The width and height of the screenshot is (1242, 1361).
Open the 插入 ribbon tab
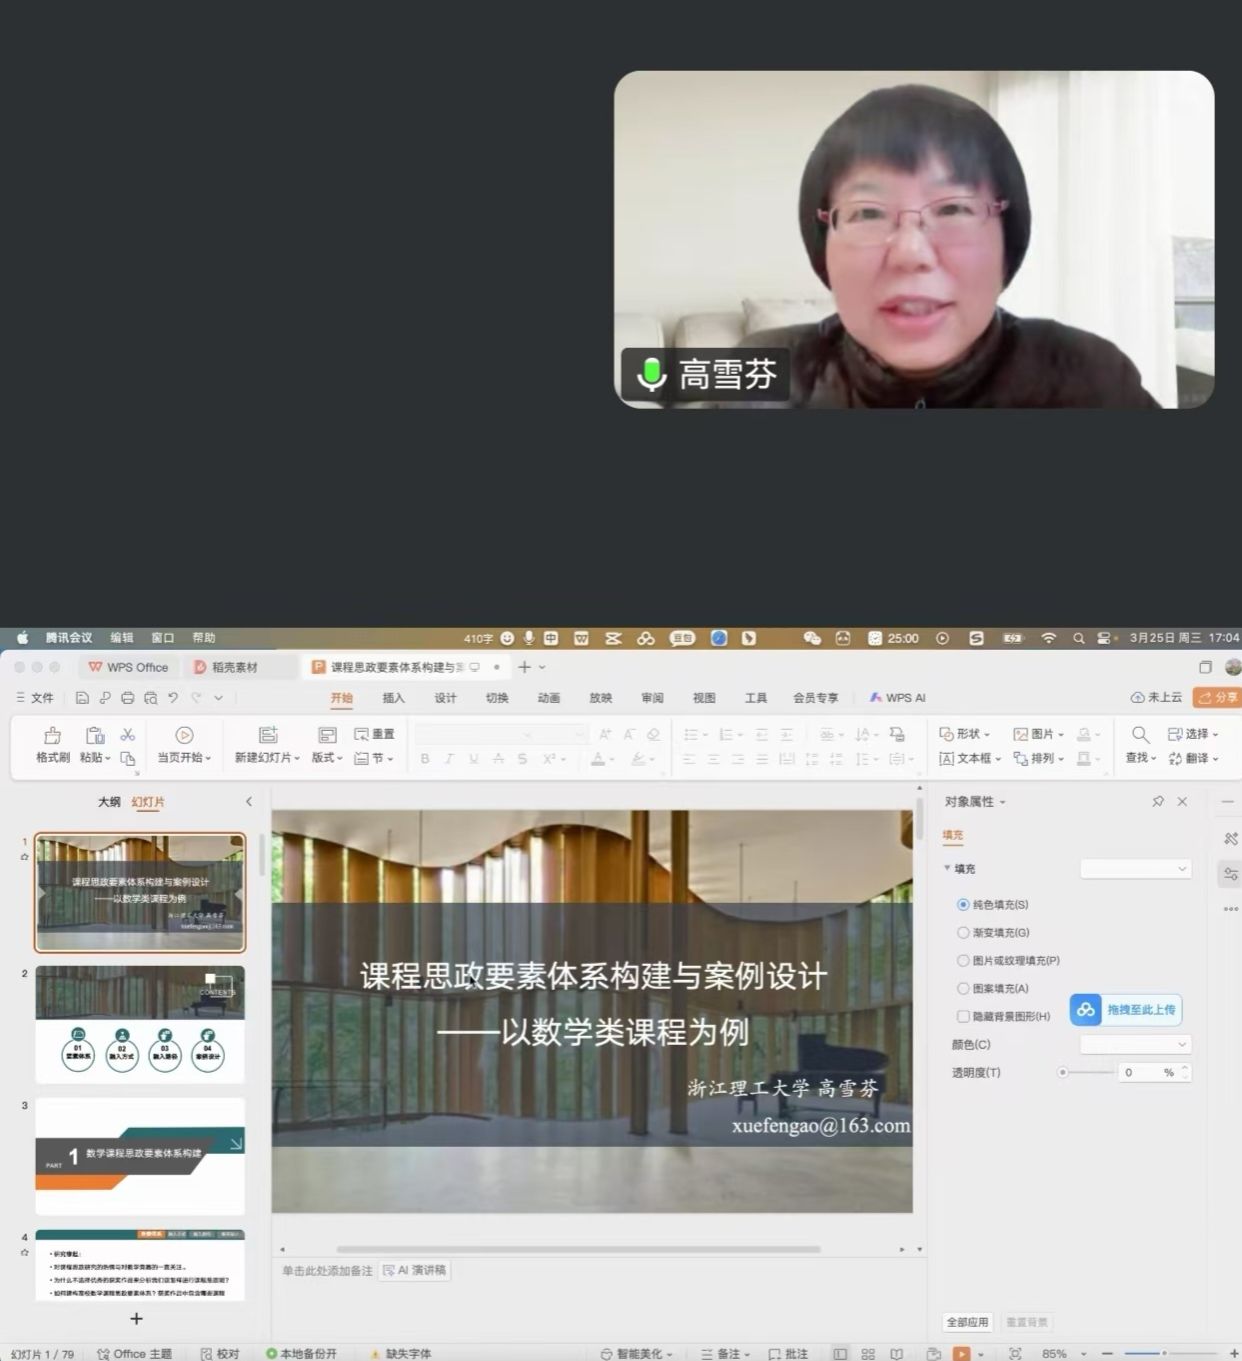[393, 698]
